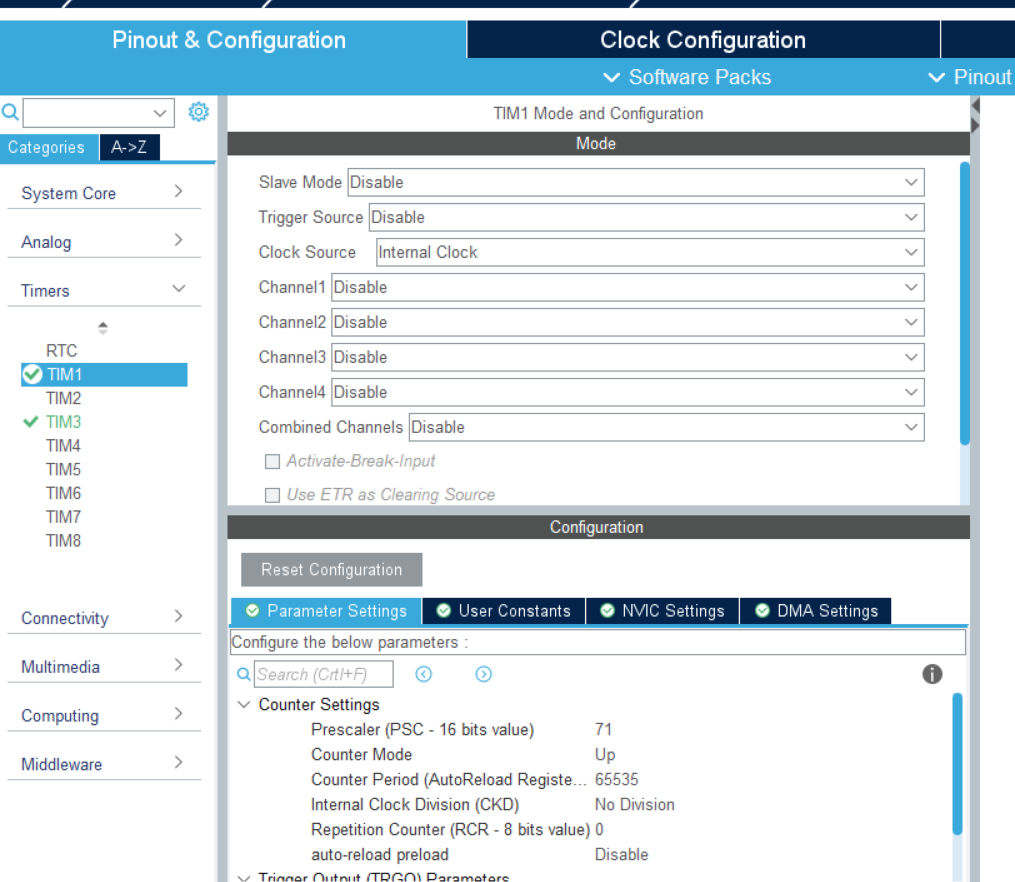
Task: Open the gear settings icon near search
Action: coord(198,112)
